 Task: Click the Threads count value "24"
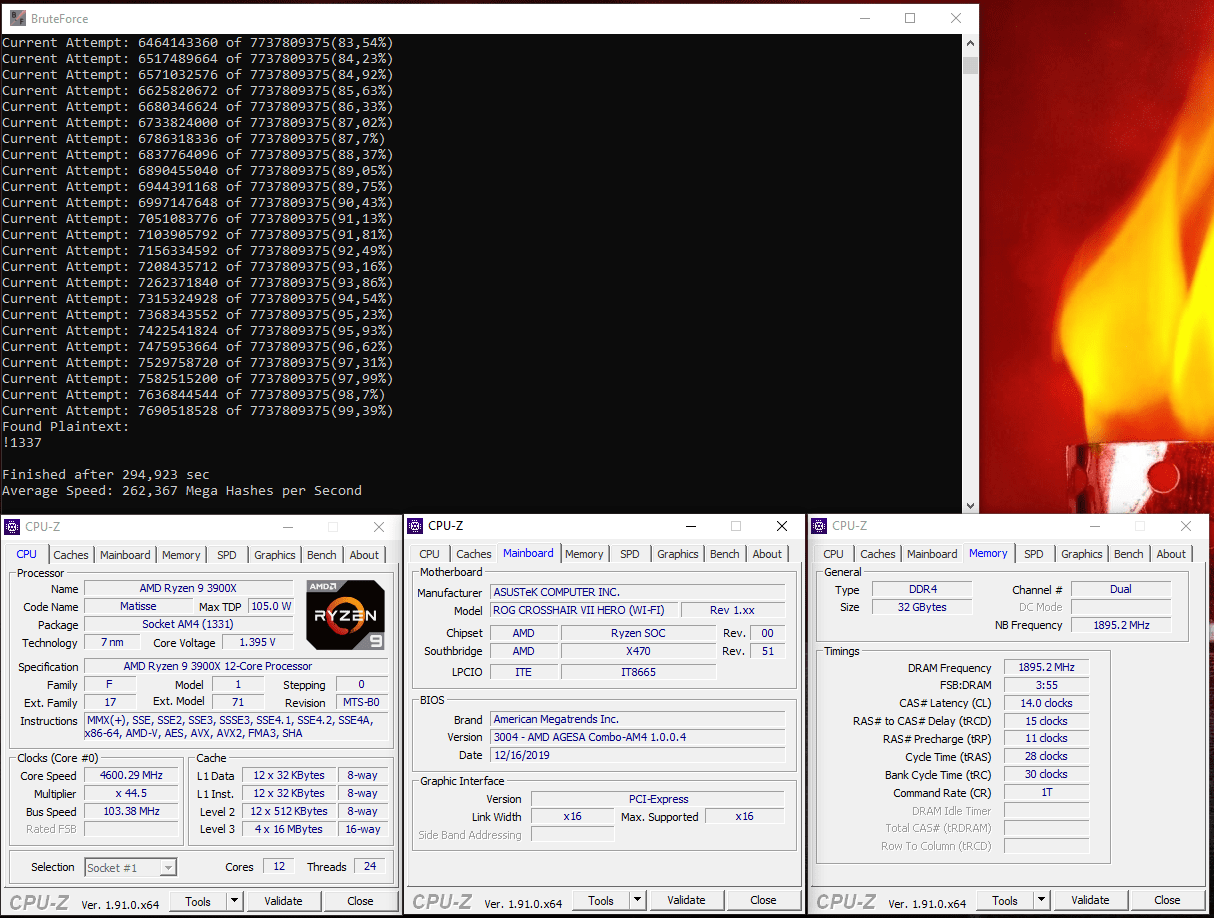point(370,866)
